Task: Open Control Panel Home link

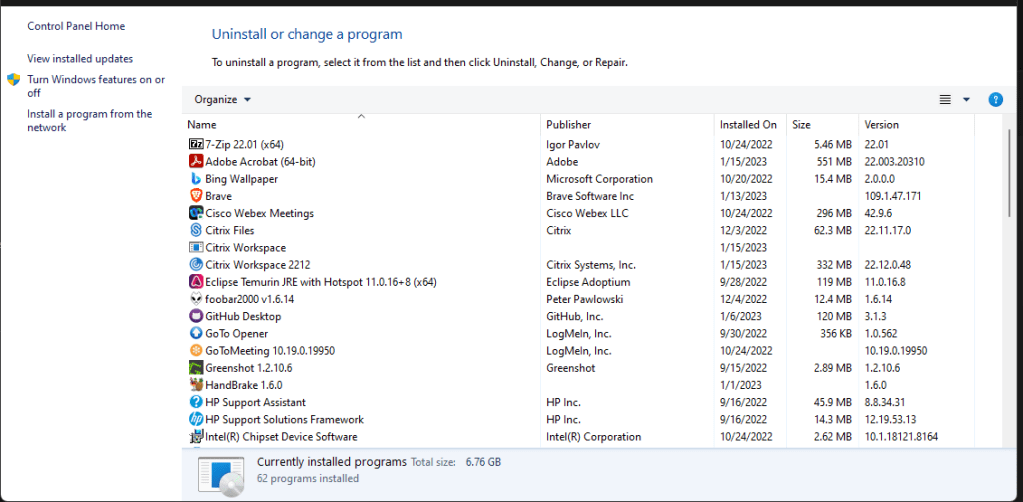Action: click(x=76, y=26)
